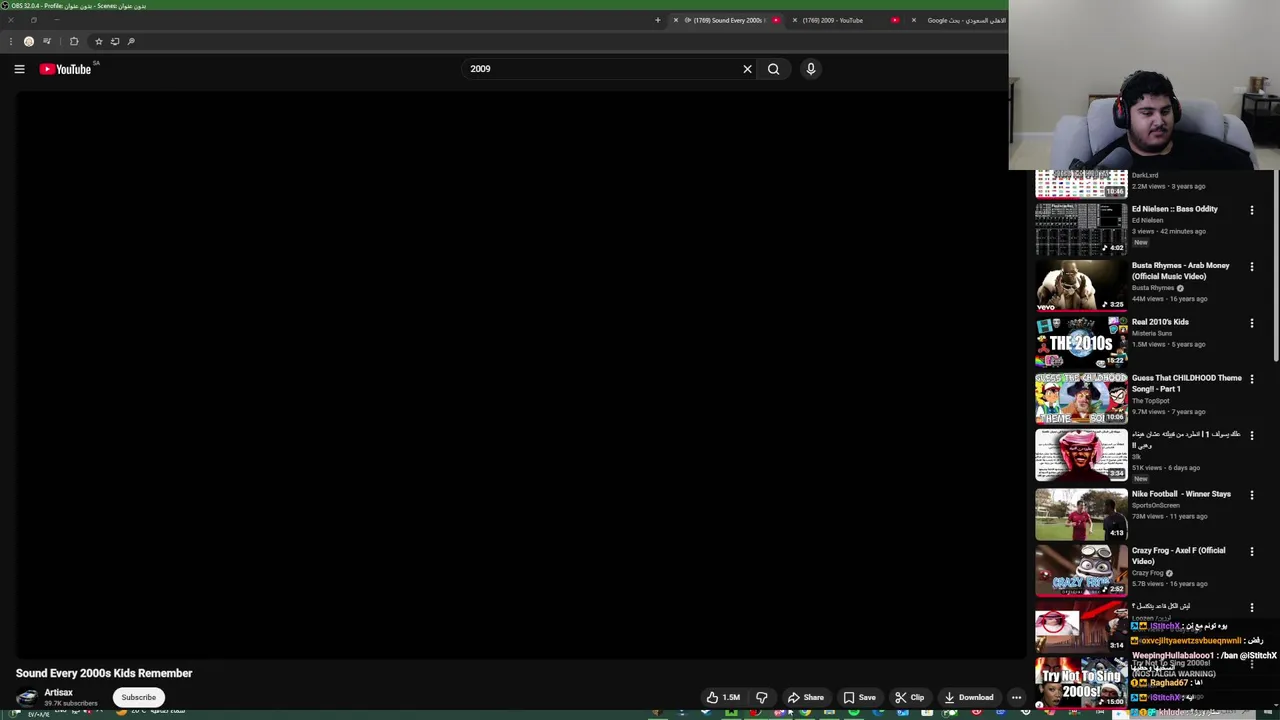
Task: Bookmark this page with star icon
Action: 98,41
